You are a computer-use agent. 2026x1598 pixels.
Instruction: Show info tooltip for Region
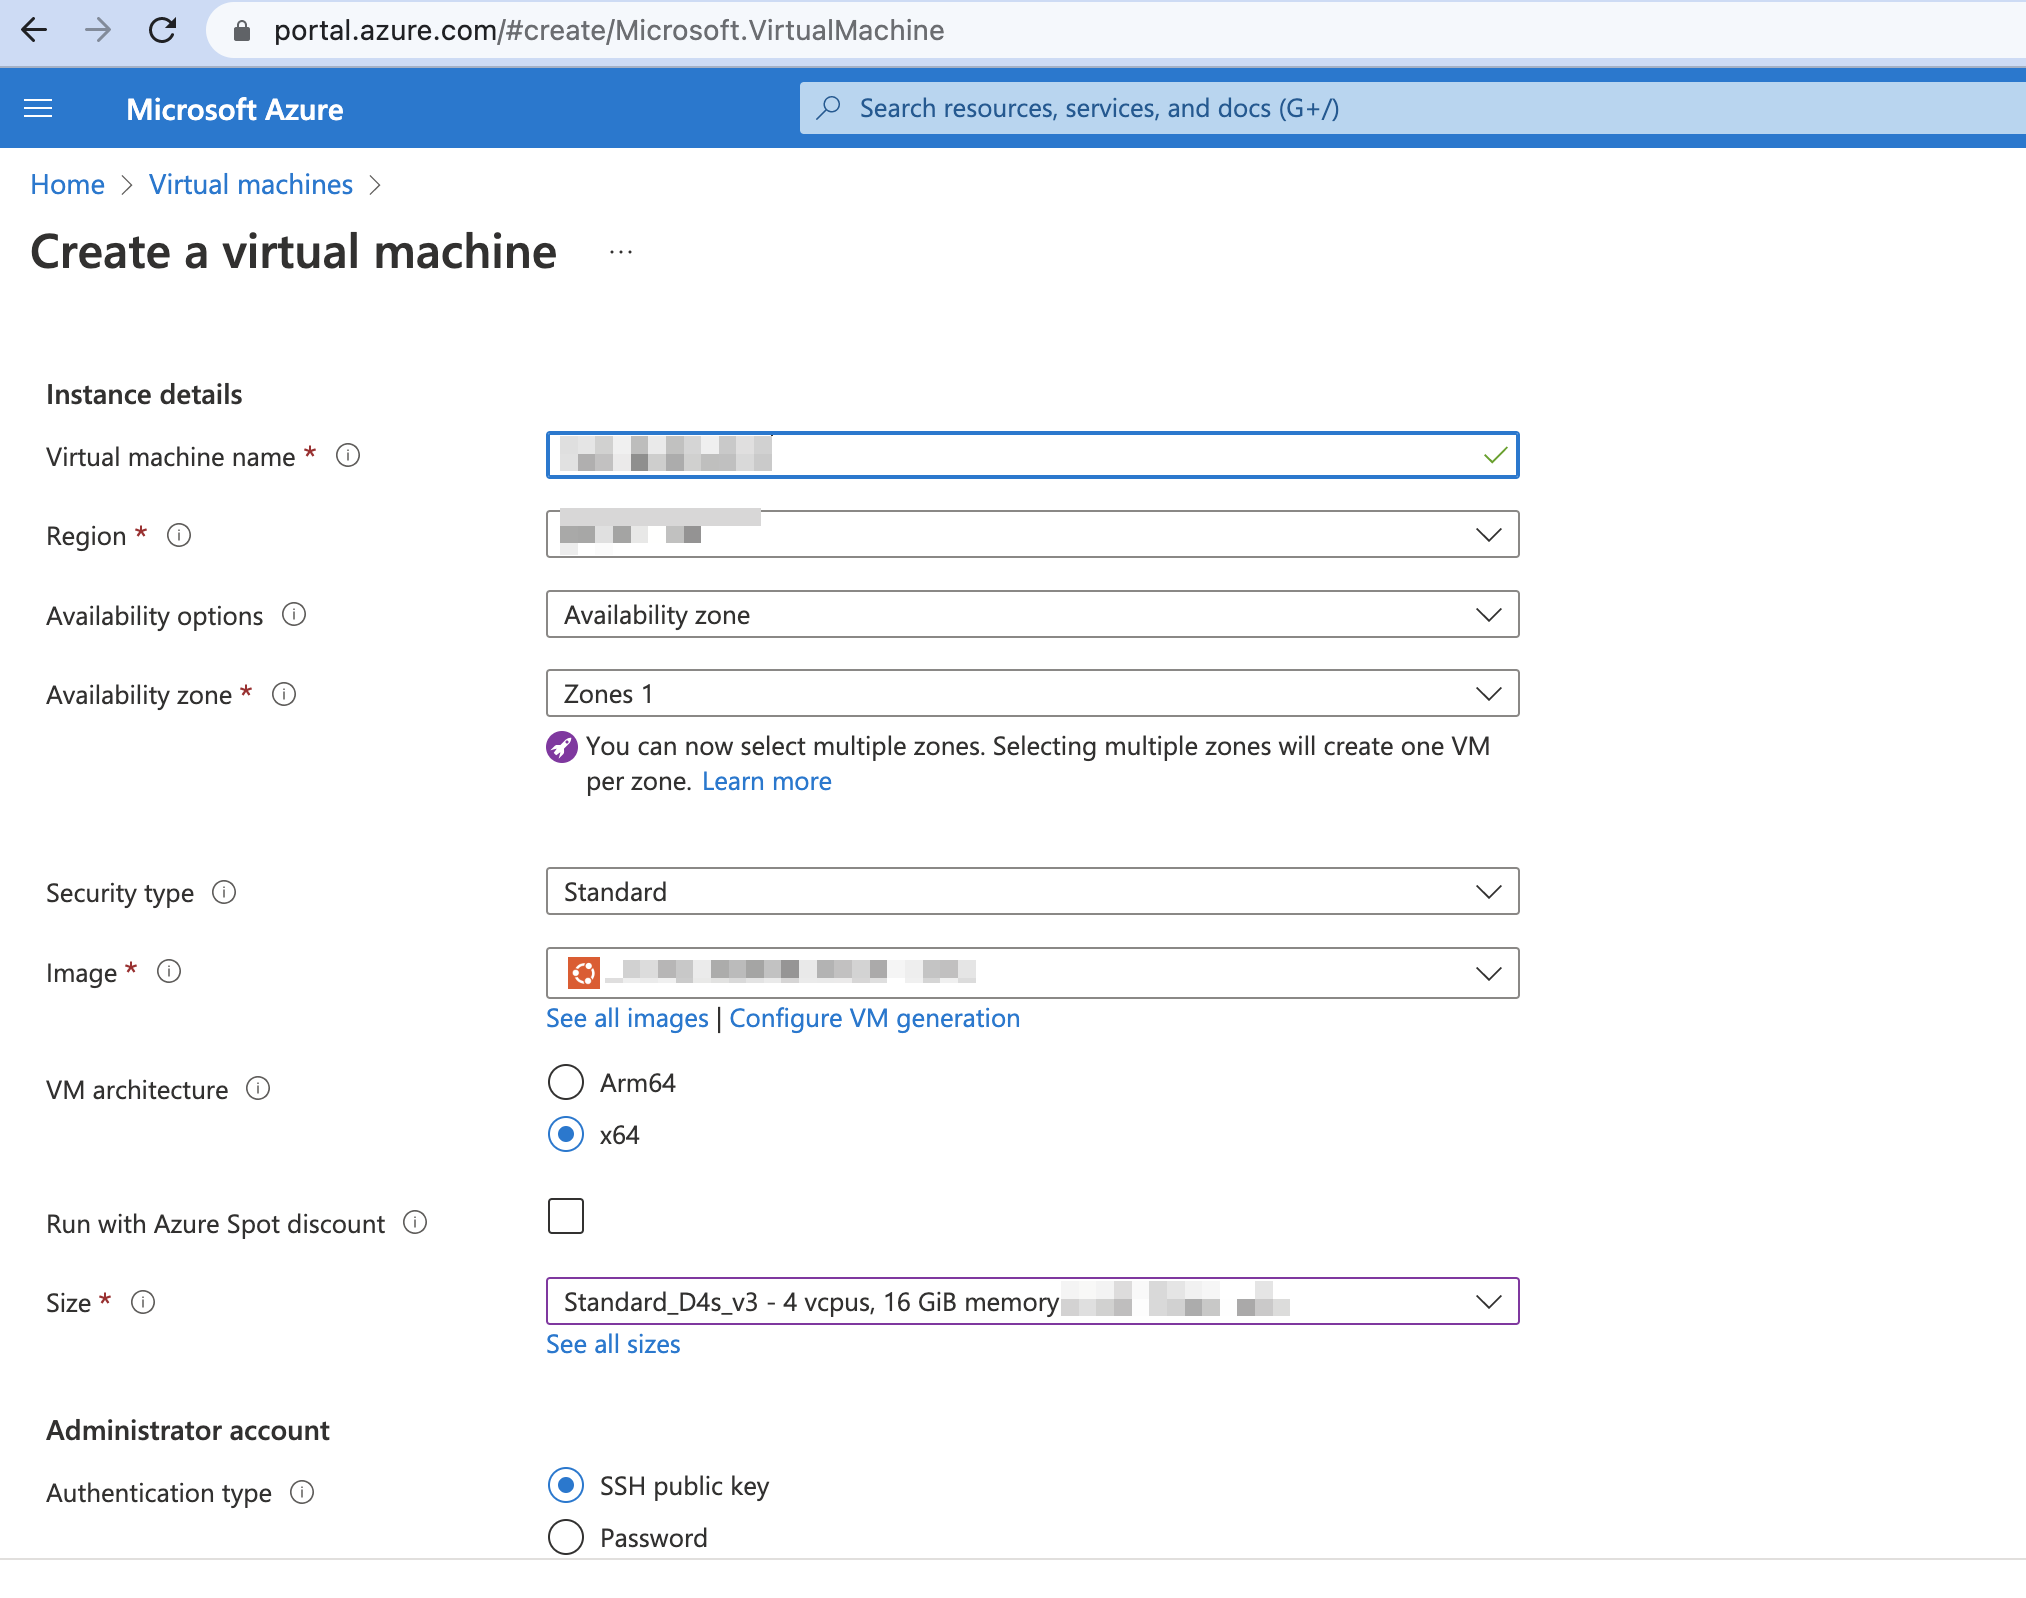coord(179,535)
